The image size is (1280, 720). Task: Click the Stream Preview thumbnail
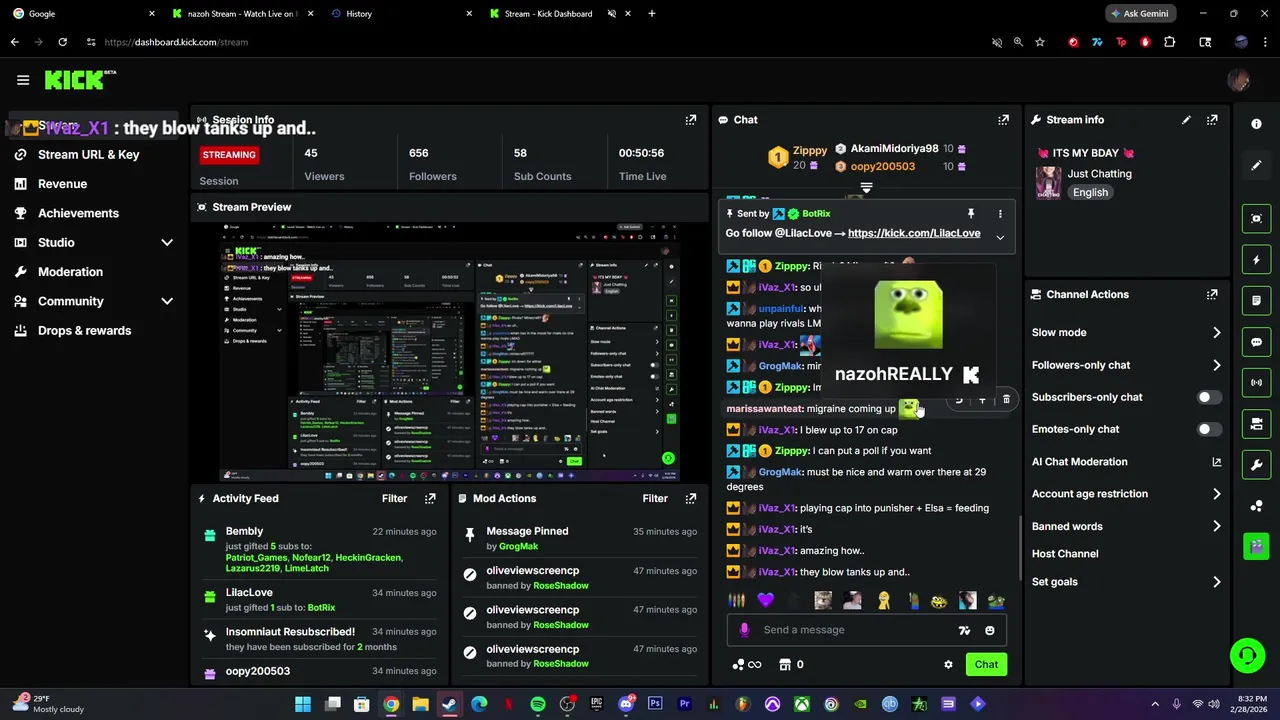click(x=450, y=352)
